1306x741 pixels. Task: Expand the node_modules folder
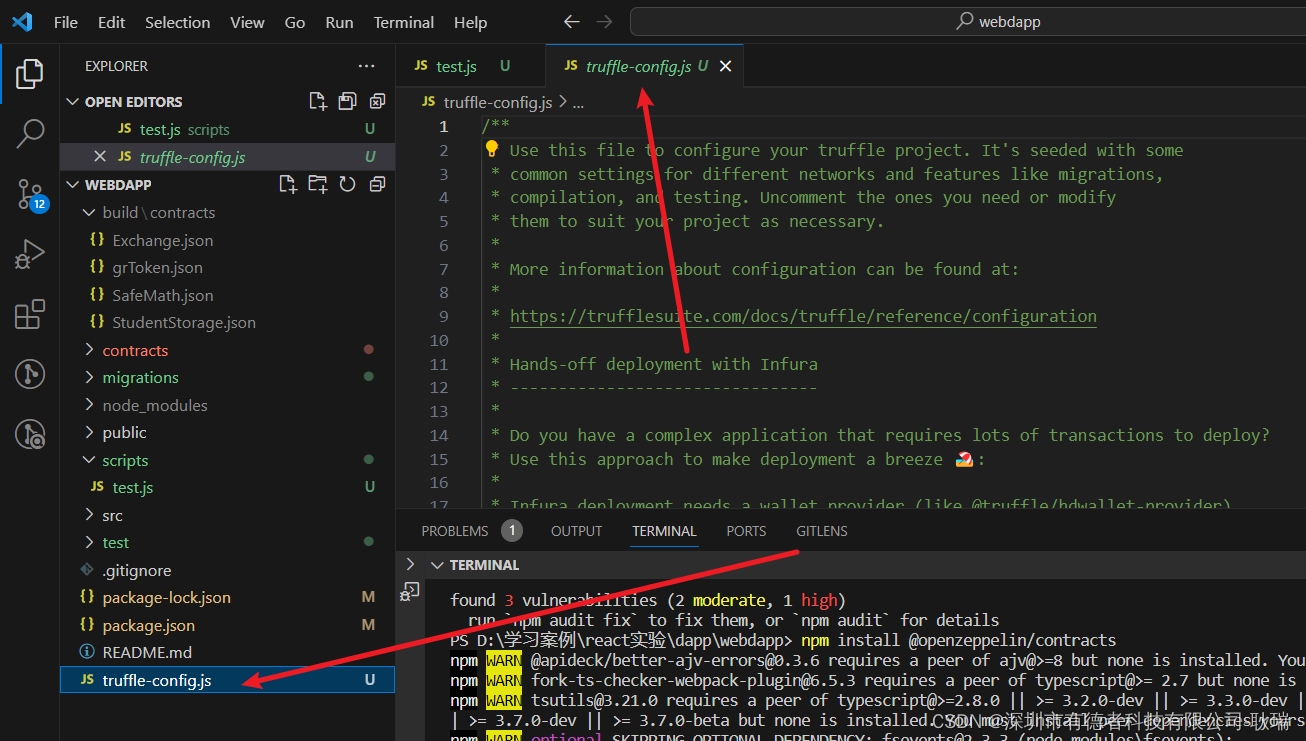click(x=89, y=405)
